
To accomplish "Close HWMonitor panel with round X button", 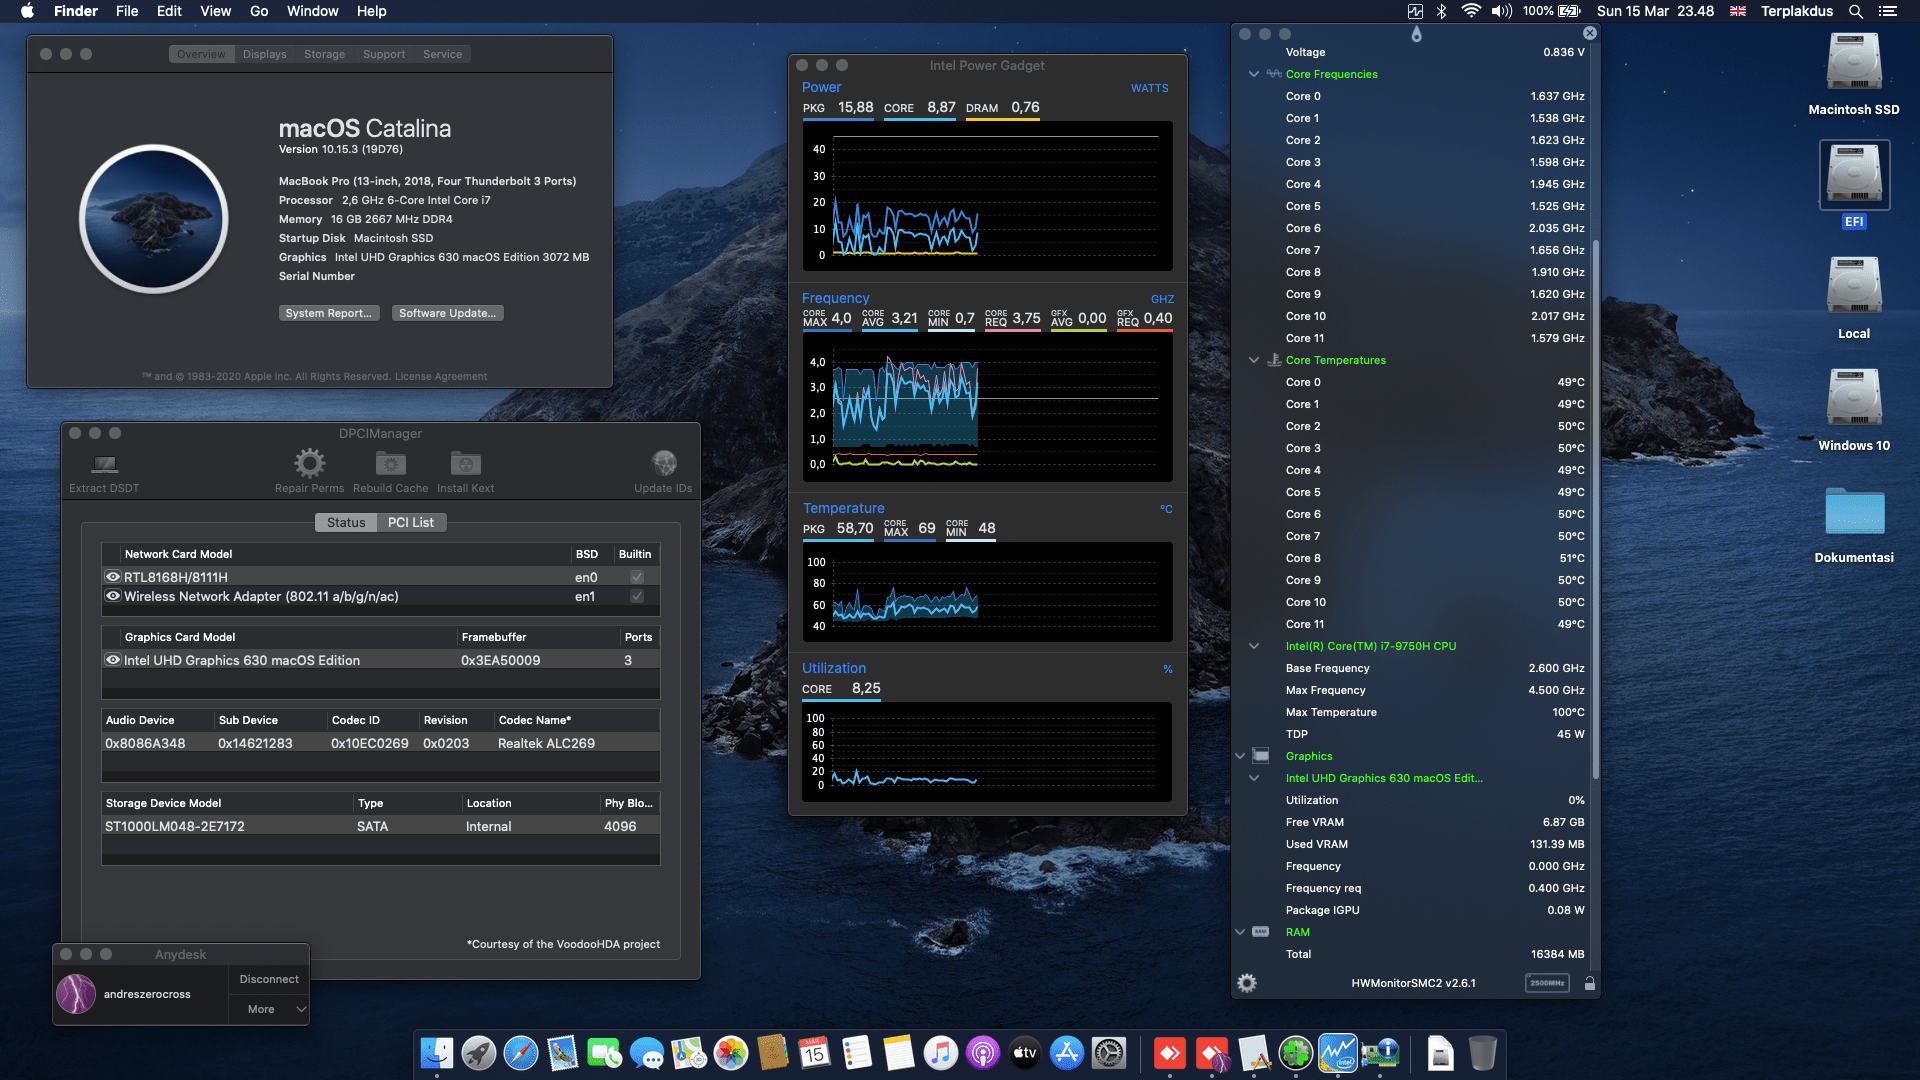I will [1590, 33].
